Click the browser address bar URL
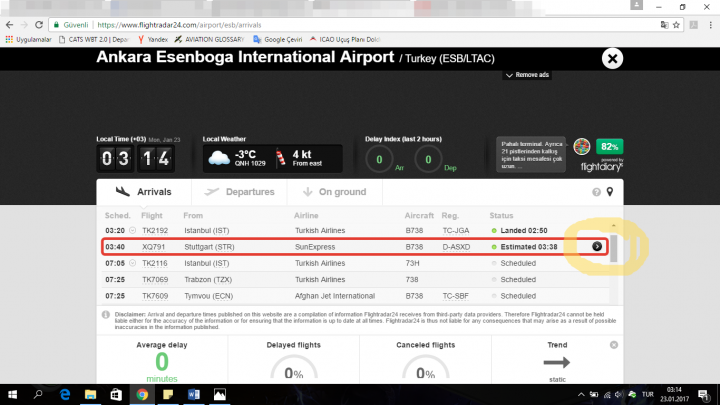This screenshot has width=720, height=405. point(200,25)
